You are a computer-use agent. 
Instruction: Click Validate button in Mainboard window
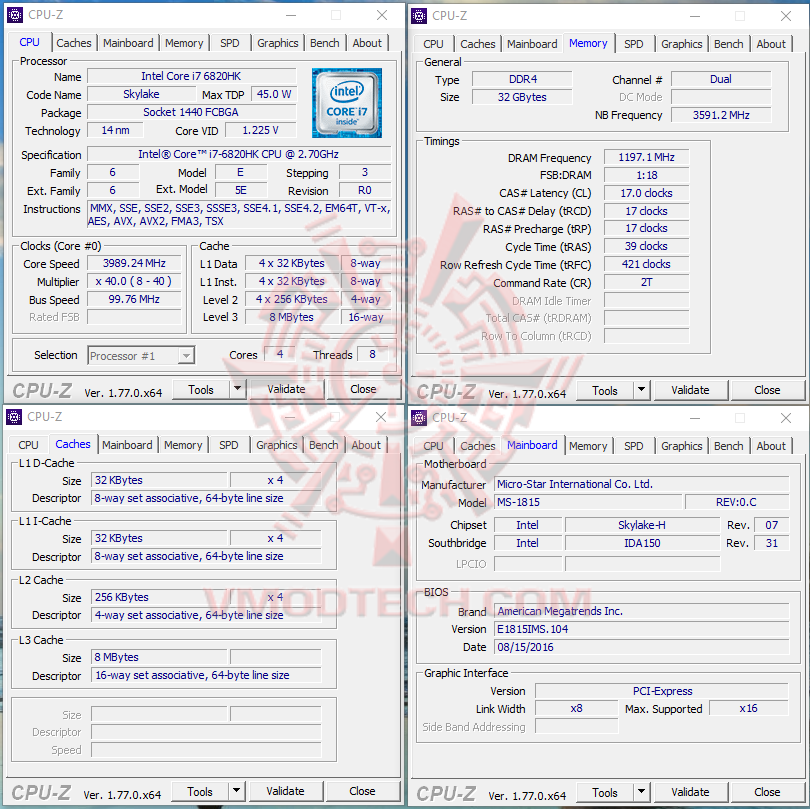point(690,792)
